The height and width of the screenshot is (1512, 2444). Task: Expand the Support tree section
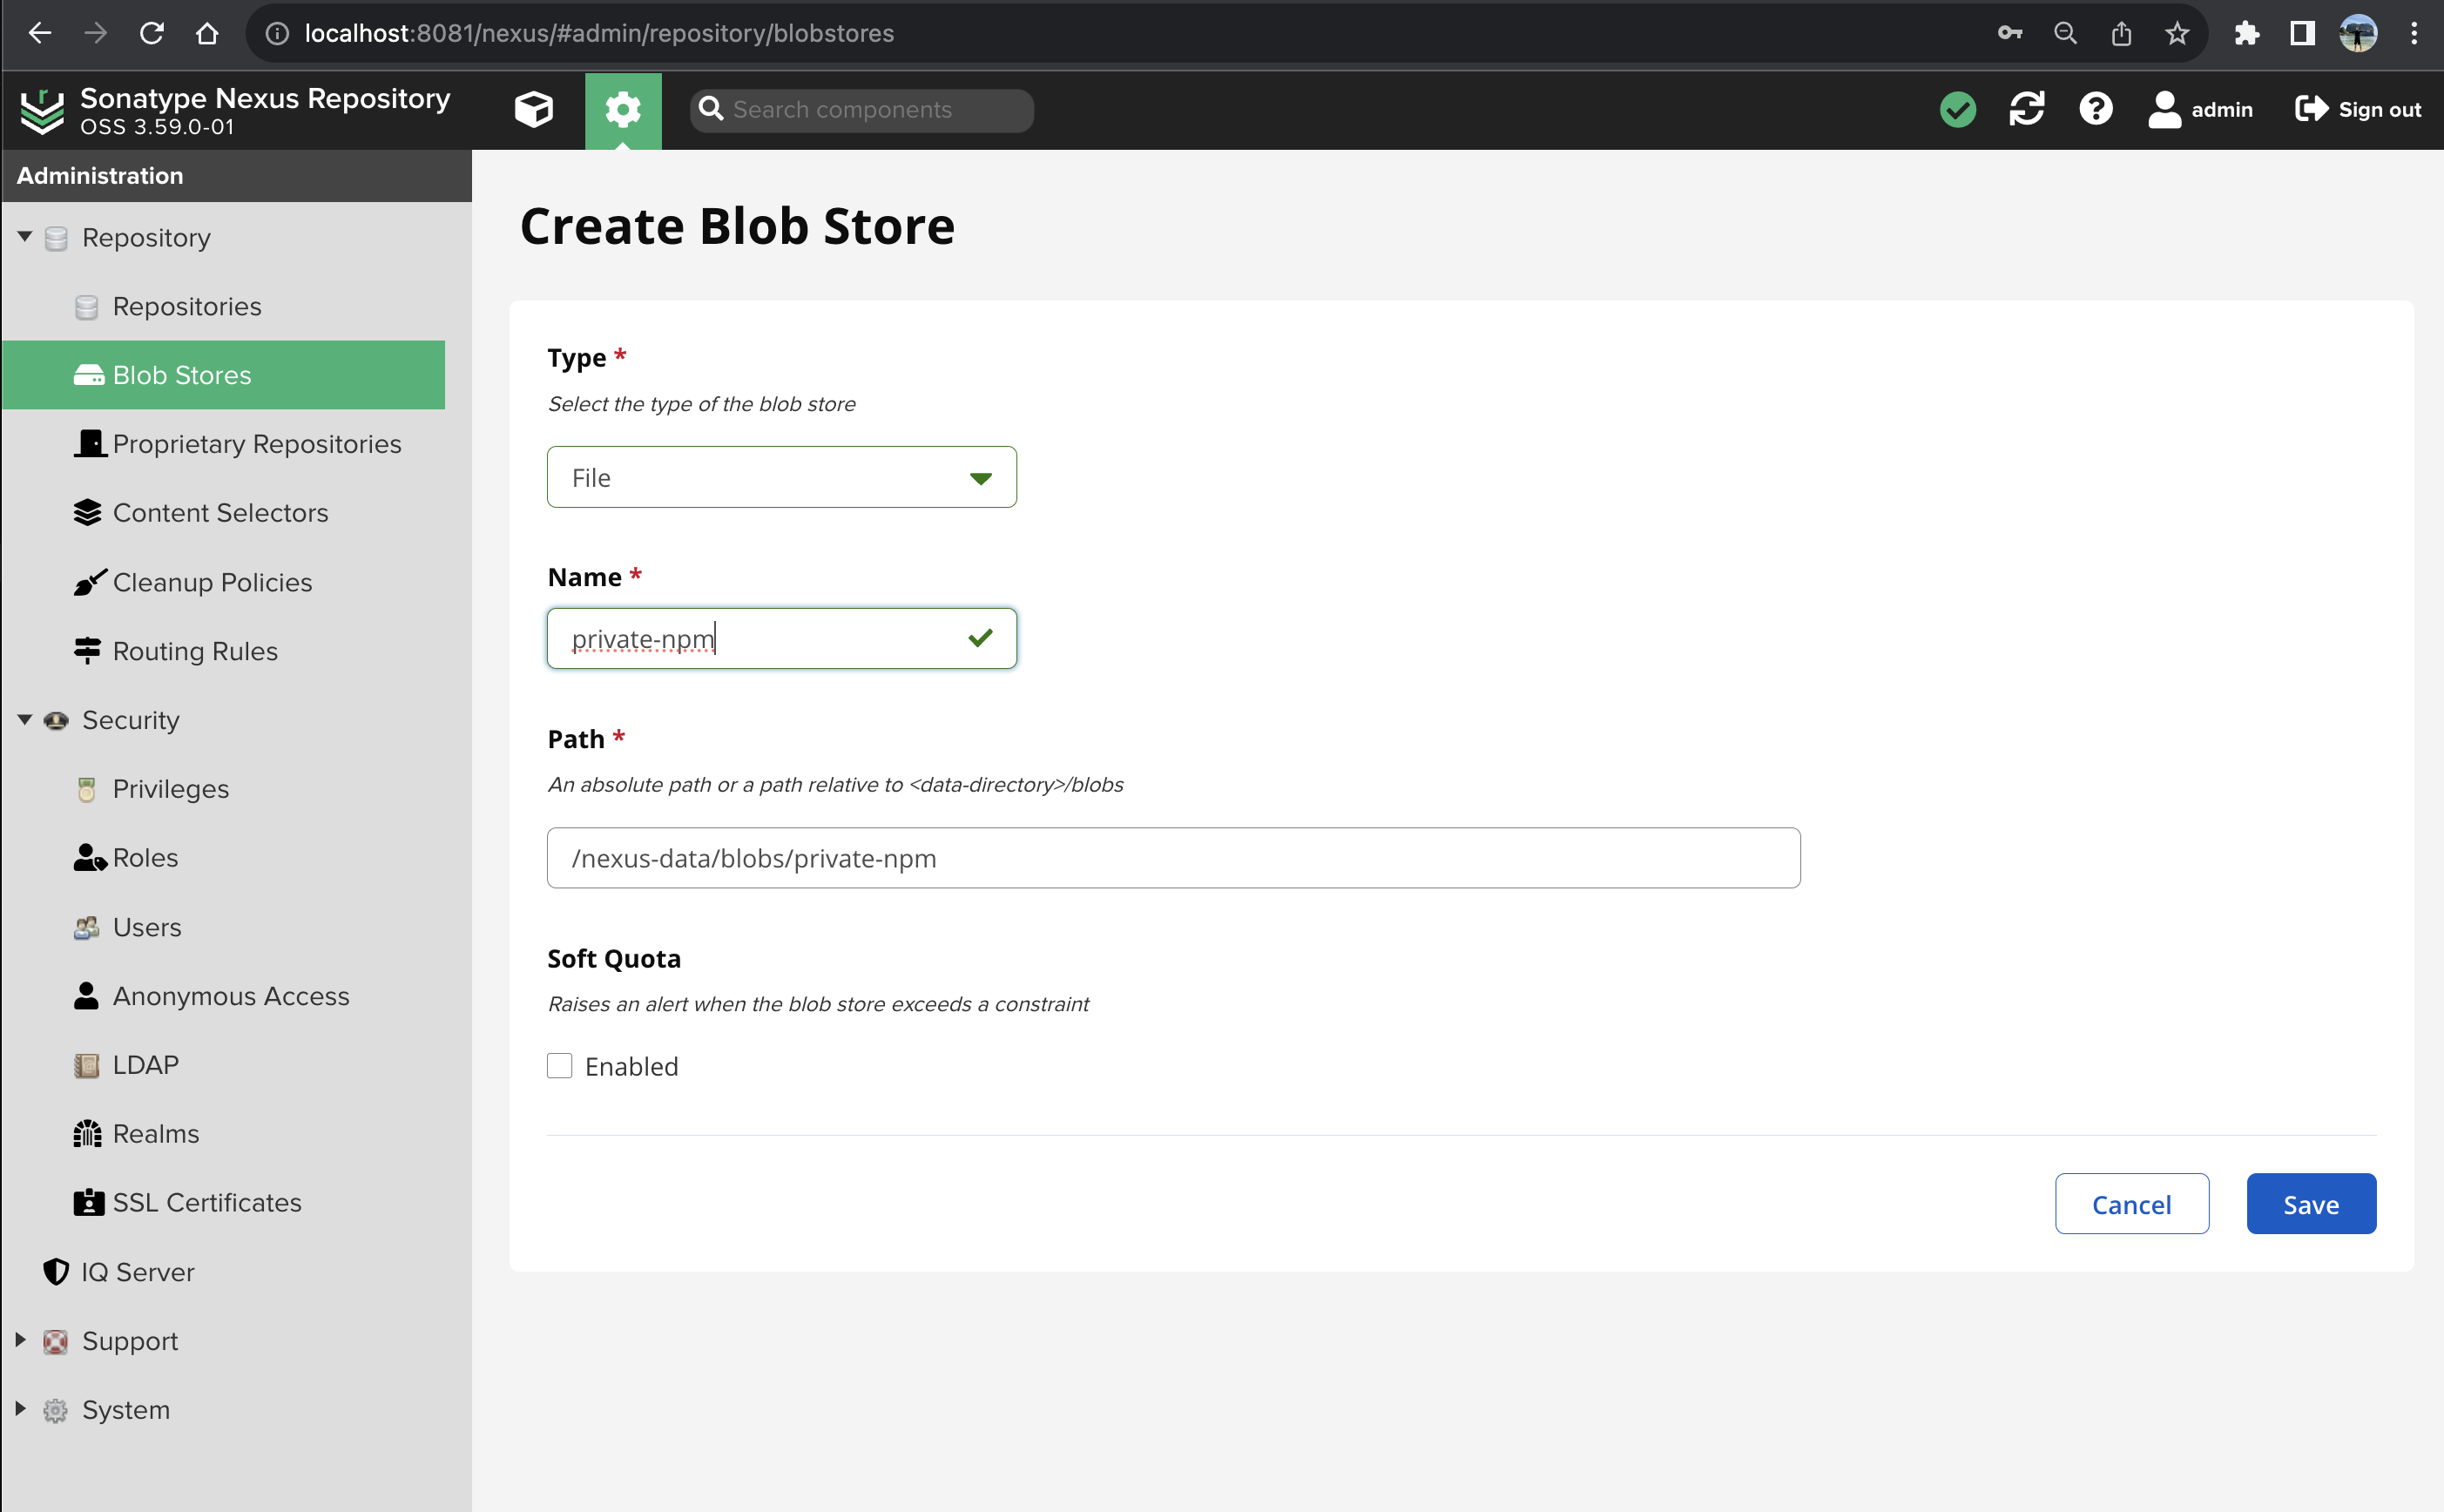20,1340
